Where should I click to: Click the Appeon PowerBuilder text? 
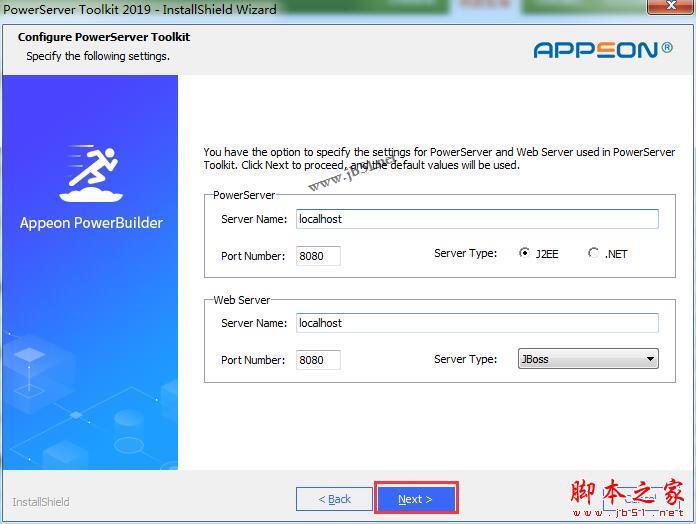91,223
